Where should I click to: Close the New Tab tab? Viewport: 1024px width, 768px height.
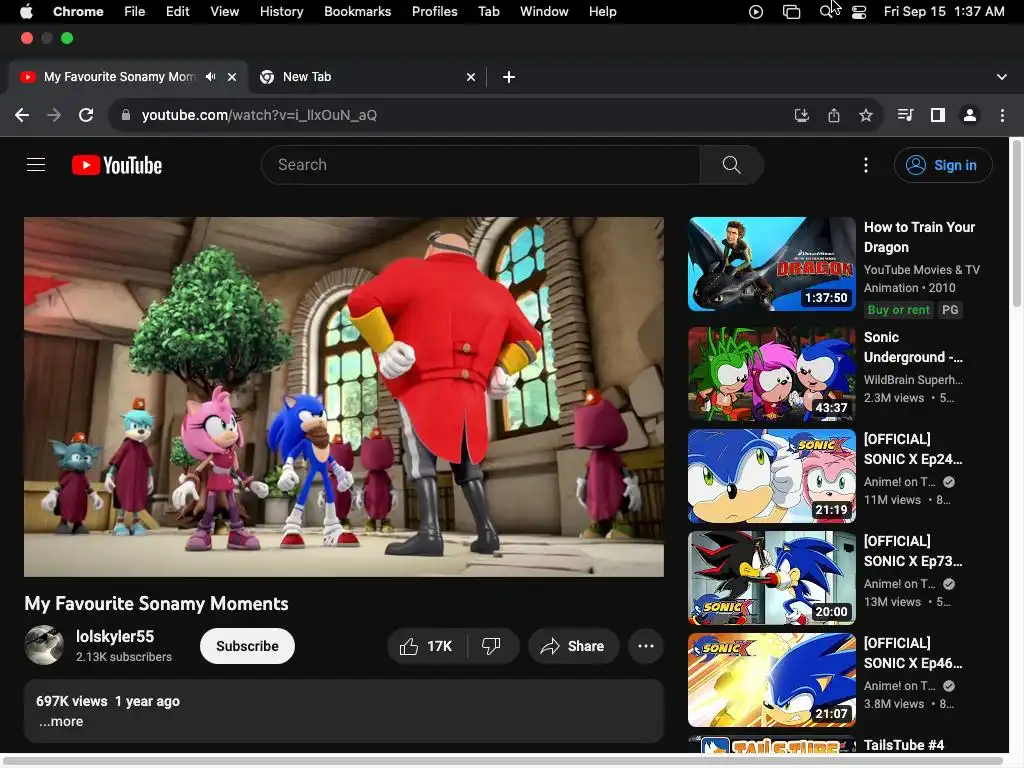click(471, 77)
